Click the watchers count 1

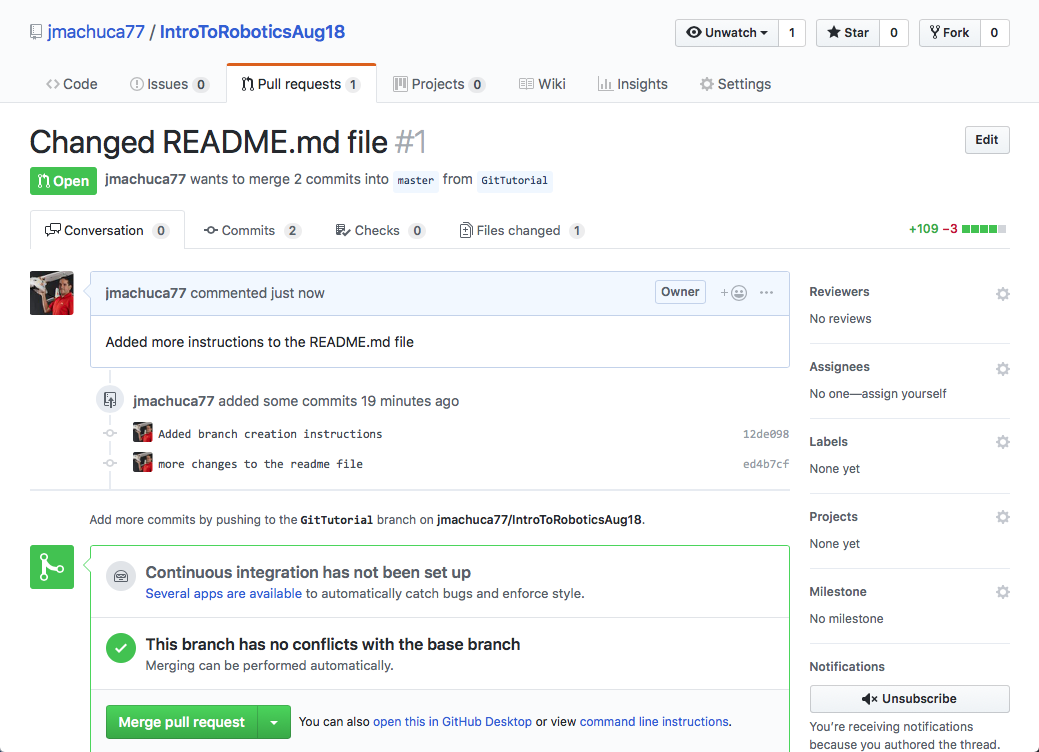(x=792, y=32)
